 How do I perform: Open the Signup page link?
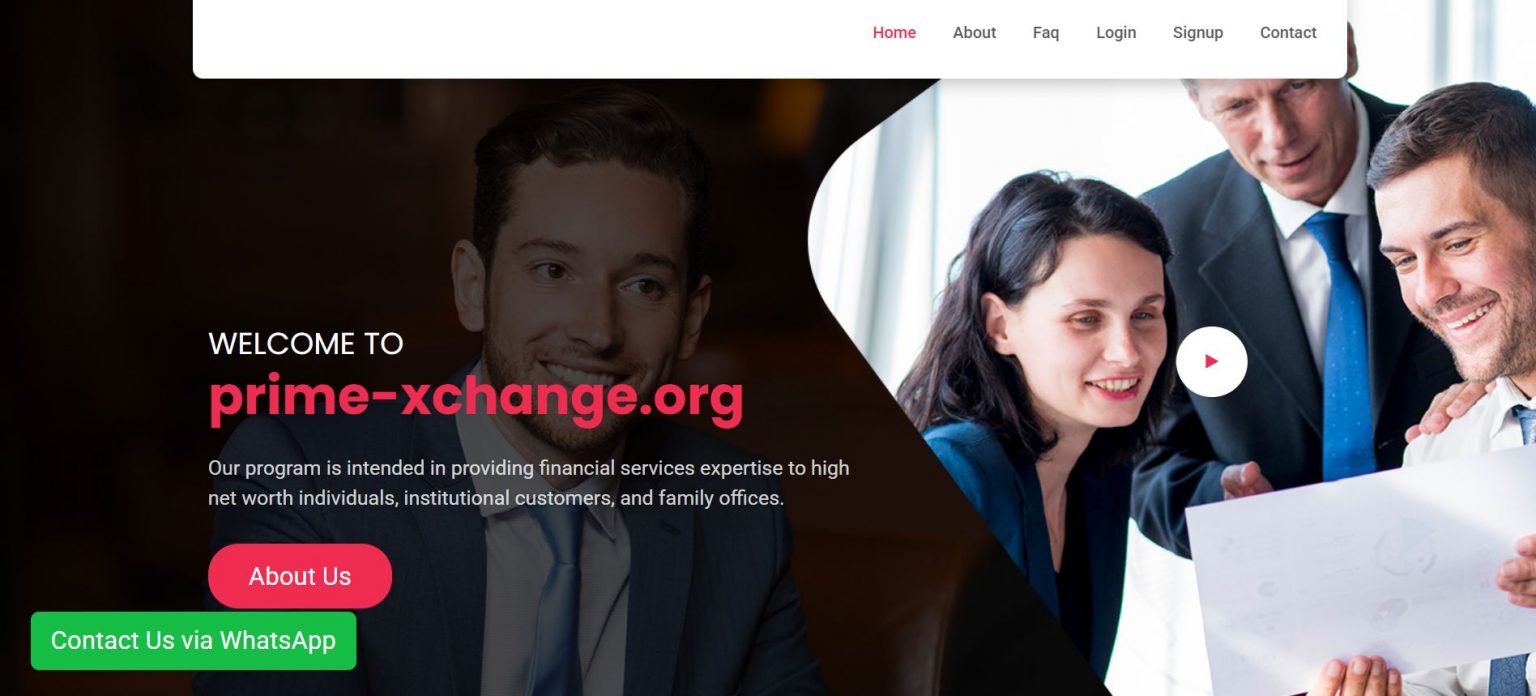1198,32
